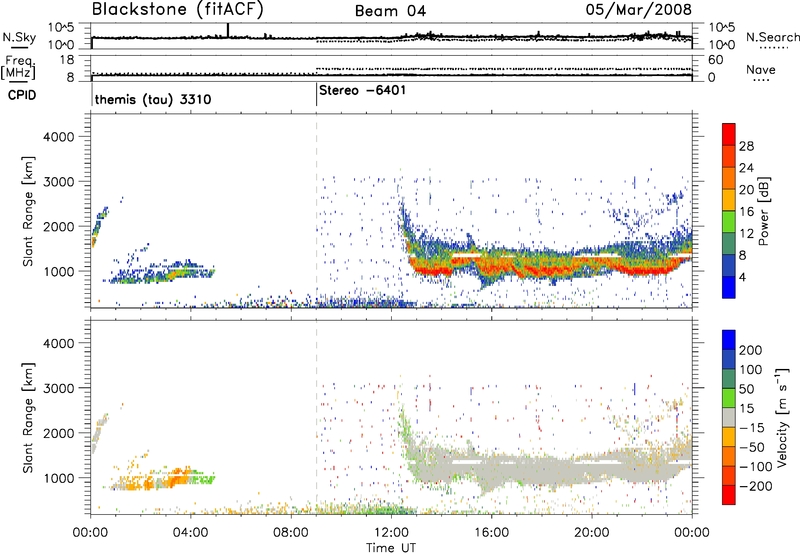This screenshot has width=800, height=554.
Task: Click the noise spike in the N.Sky panel
Action: tap(228, 30)
